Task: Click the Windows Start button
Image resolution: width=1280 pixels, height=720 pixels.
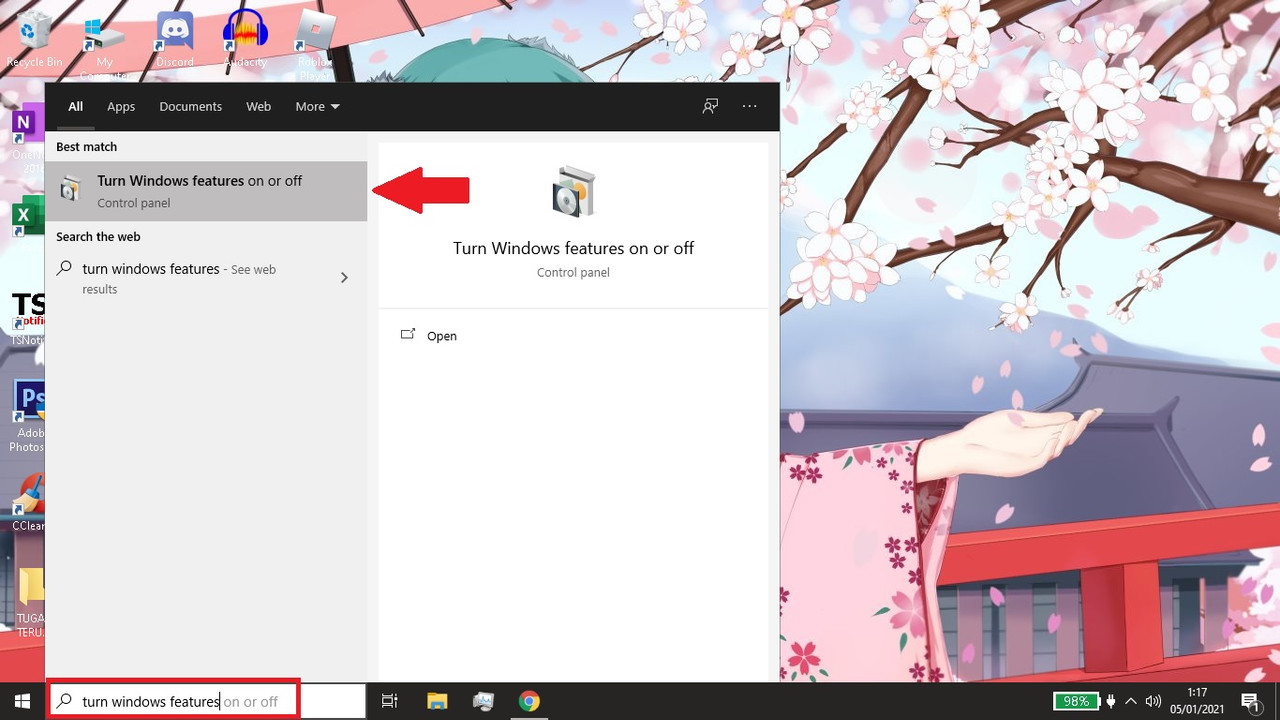Action: pyautogui.click(x=22, y=701)
